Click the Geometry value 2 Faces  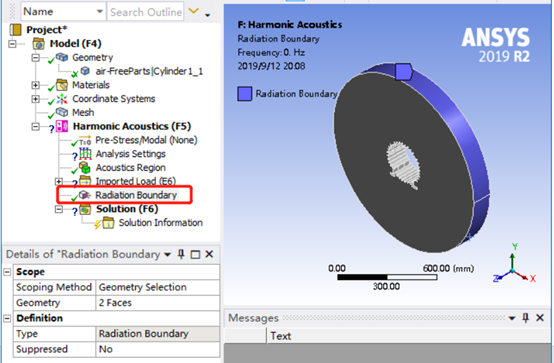(158, 303)
